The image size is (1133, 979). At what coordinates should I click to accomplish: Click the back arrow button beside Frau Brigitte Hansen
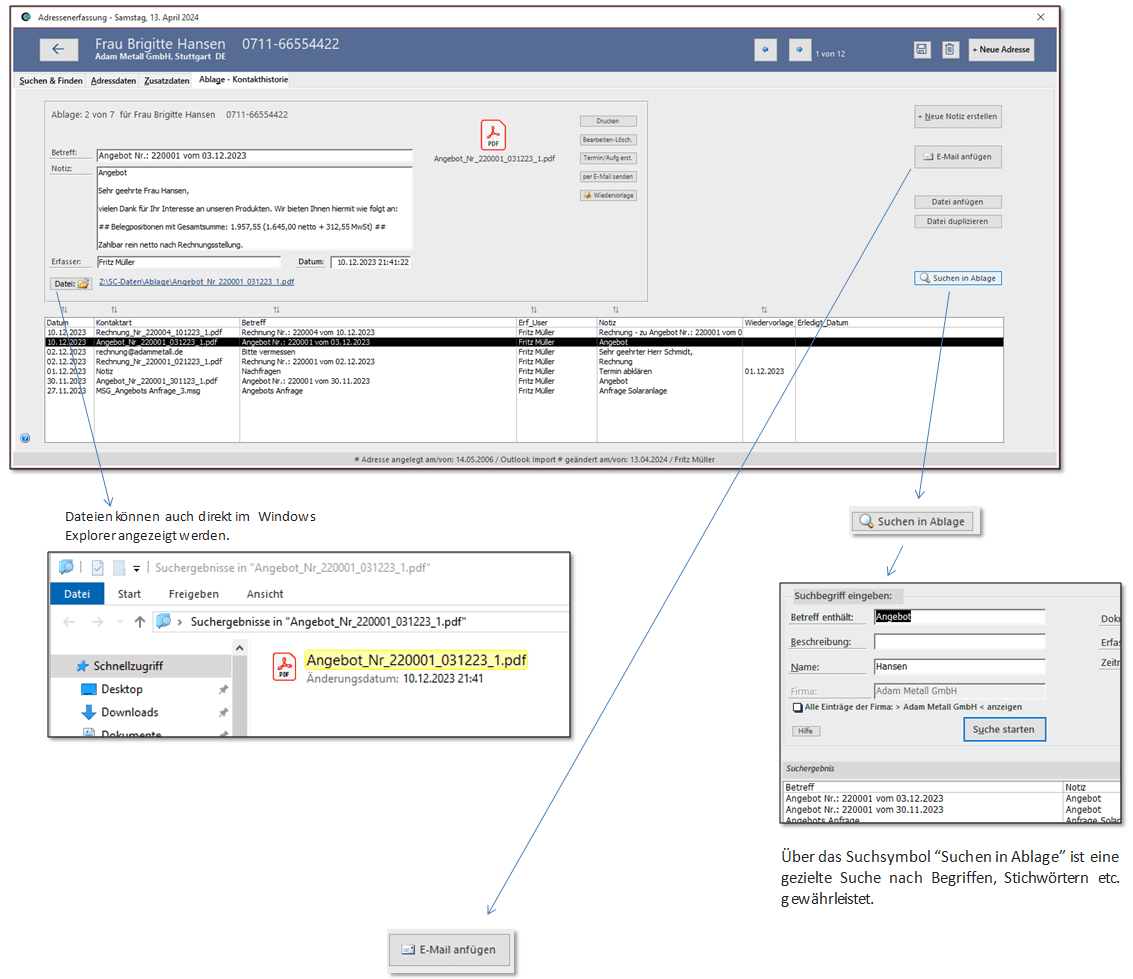click(x=58, y=49)
